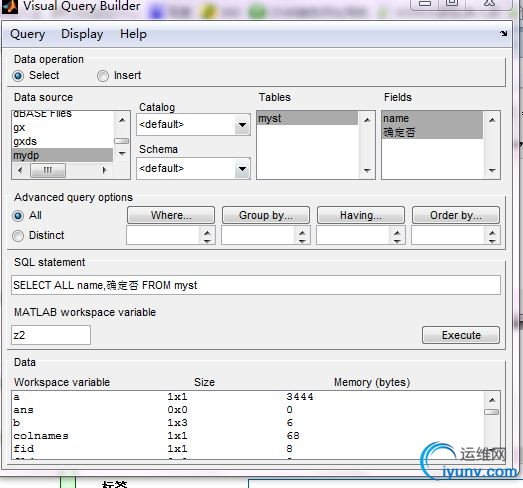Image resolution: width=523 pixels, height=488 pixels.
Task: Select workspace variable b row
Action: [x=247, y=423]
